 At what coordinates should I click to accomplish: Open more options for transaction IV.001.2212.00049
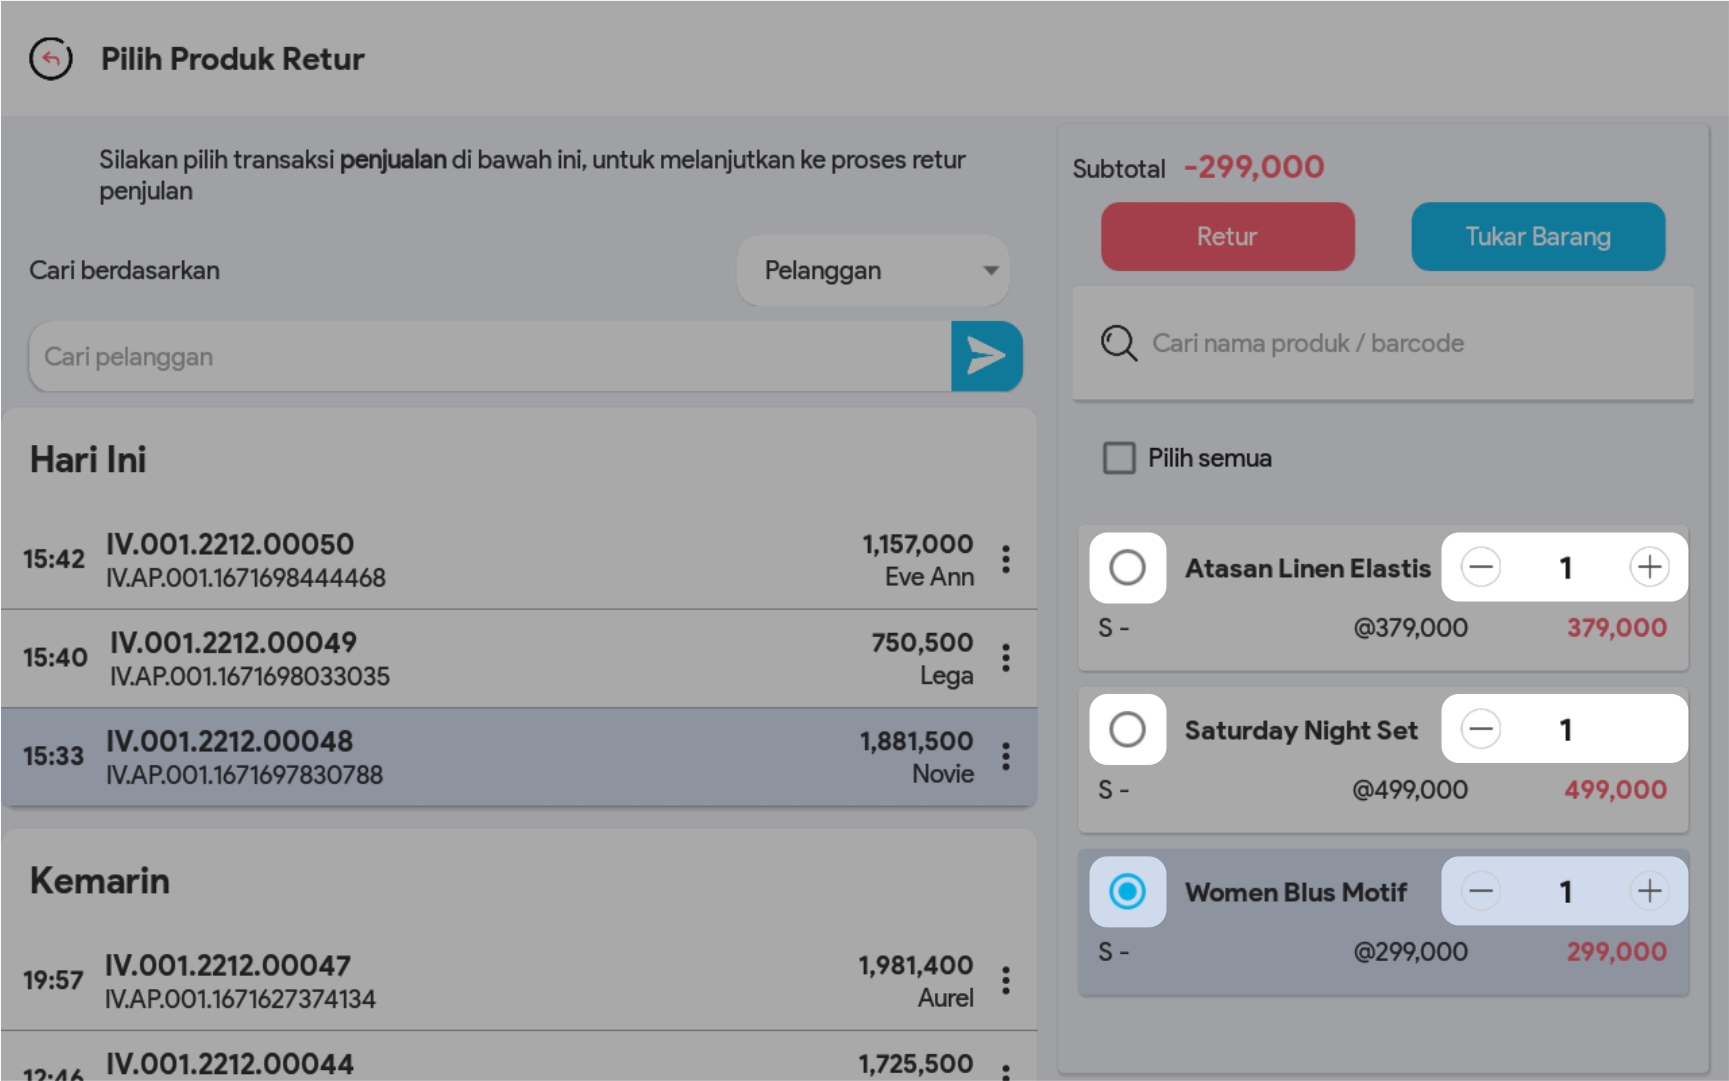click(x=1006, y=658)
